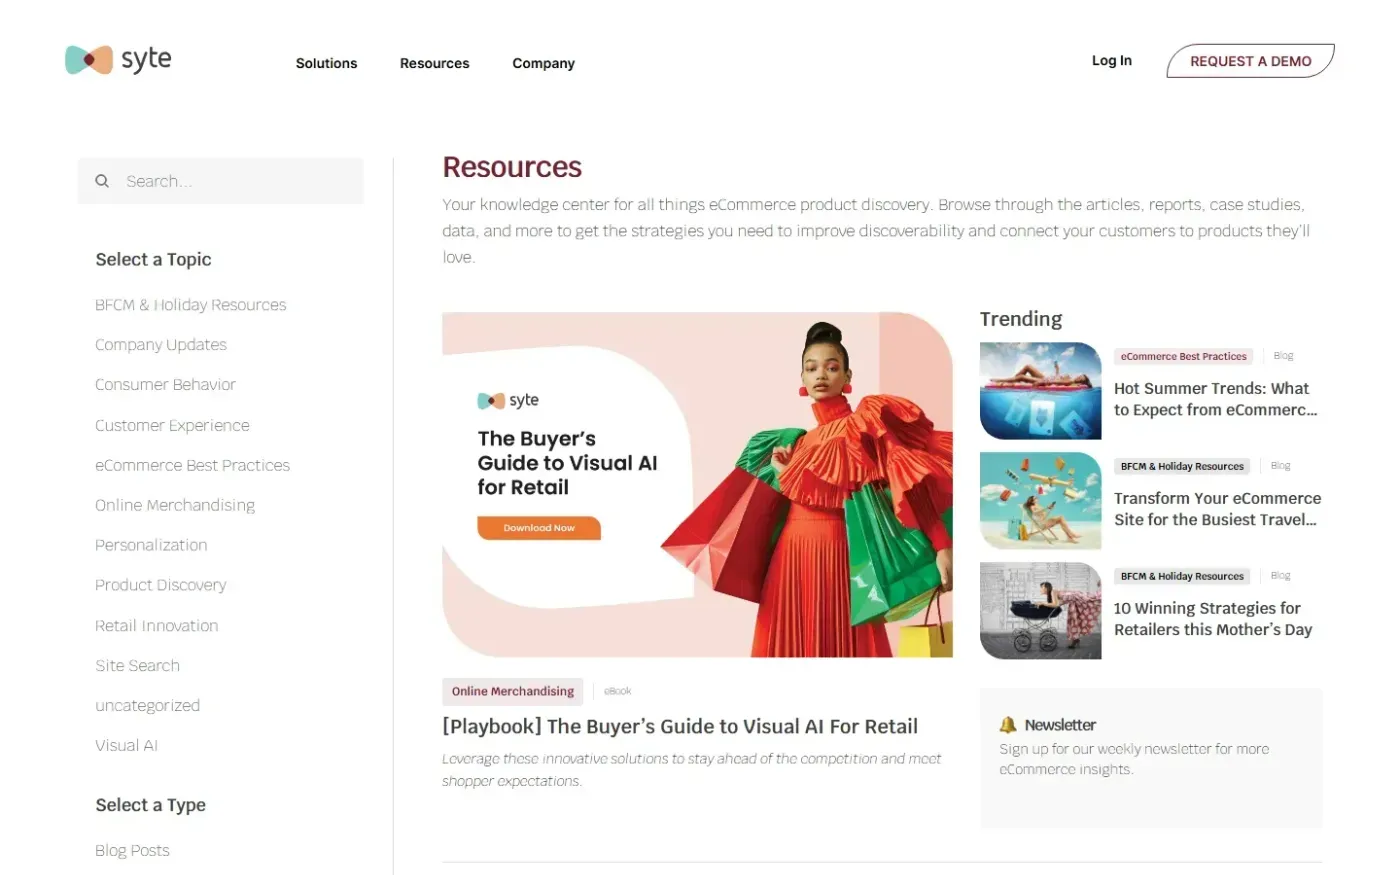Select Online Merchandising sidebar topic
Image resolution: width=1400 pixels, height=875 pixels.
click(x=175, y=505)
